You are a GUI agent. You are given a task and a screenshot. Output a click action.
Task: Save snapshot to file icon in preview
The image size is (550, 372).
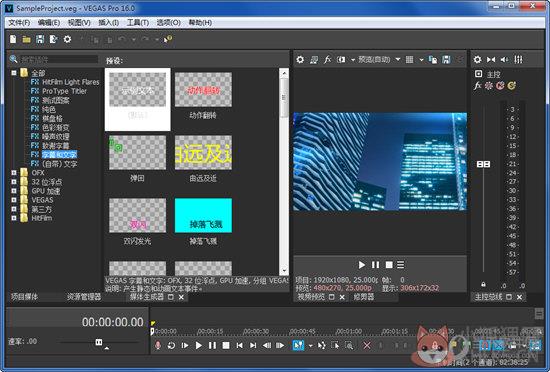[x=446, y=60]
